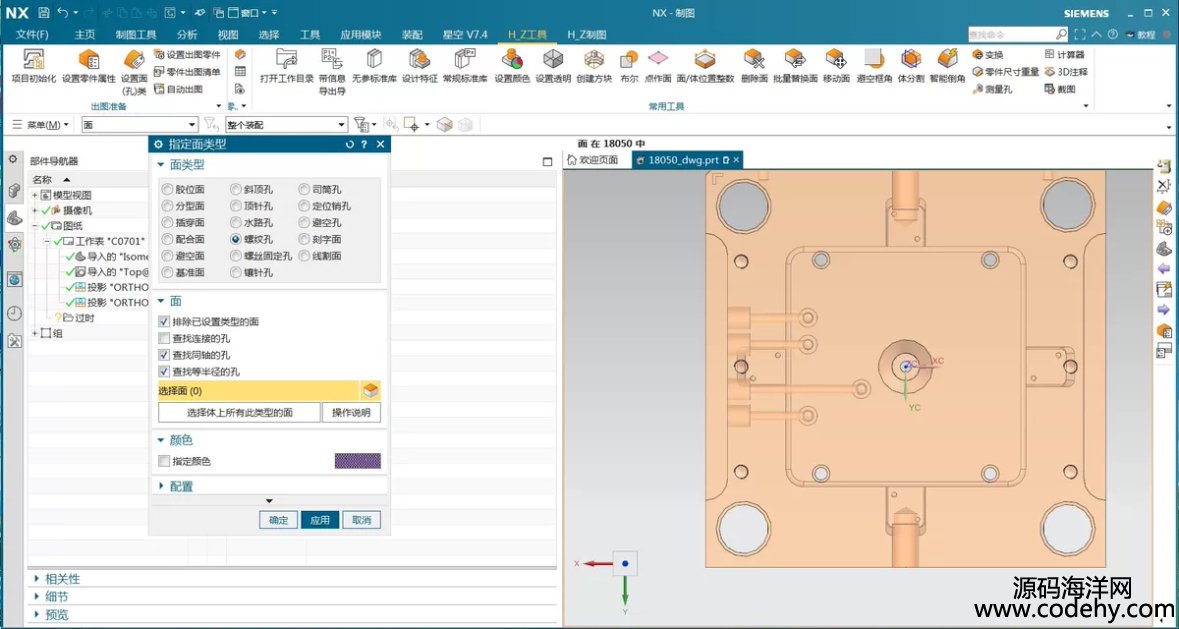
Task: Click the 变换 transform tool
Action: [987, 55]
